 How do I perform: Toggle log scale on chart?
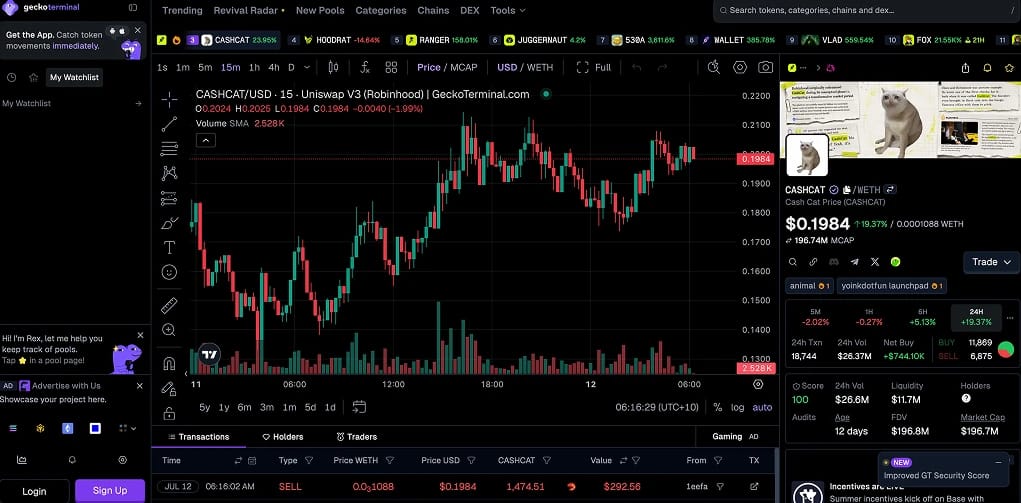[x=738, y=407]
